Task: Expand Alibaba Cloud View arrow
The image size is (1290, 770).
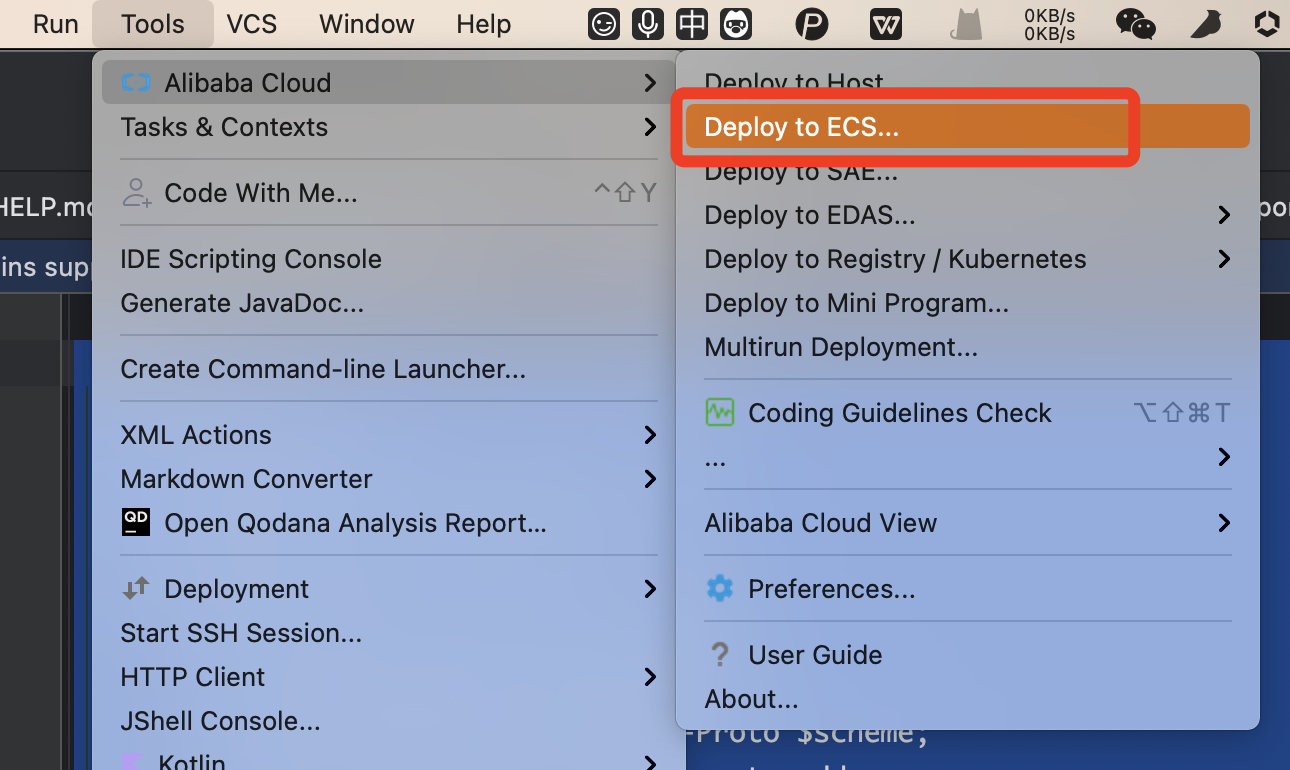Action: tap(1224, 523)
